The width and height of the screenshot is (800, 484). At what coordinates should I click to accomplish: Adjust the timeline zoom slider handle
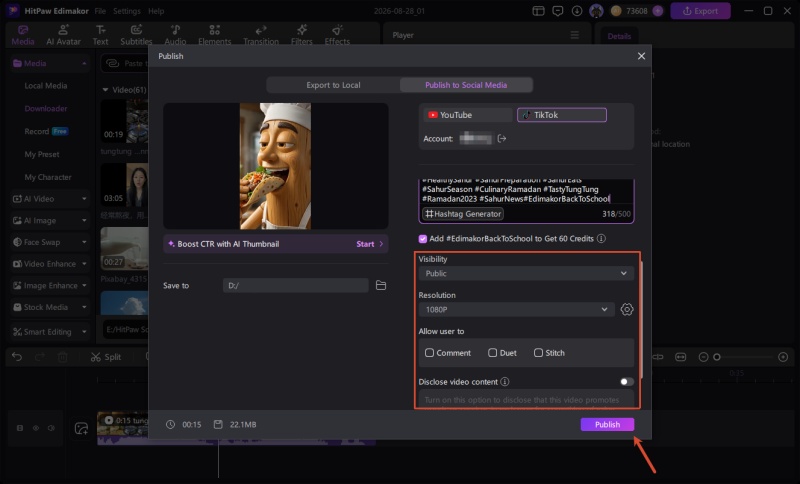pos(716,357)
